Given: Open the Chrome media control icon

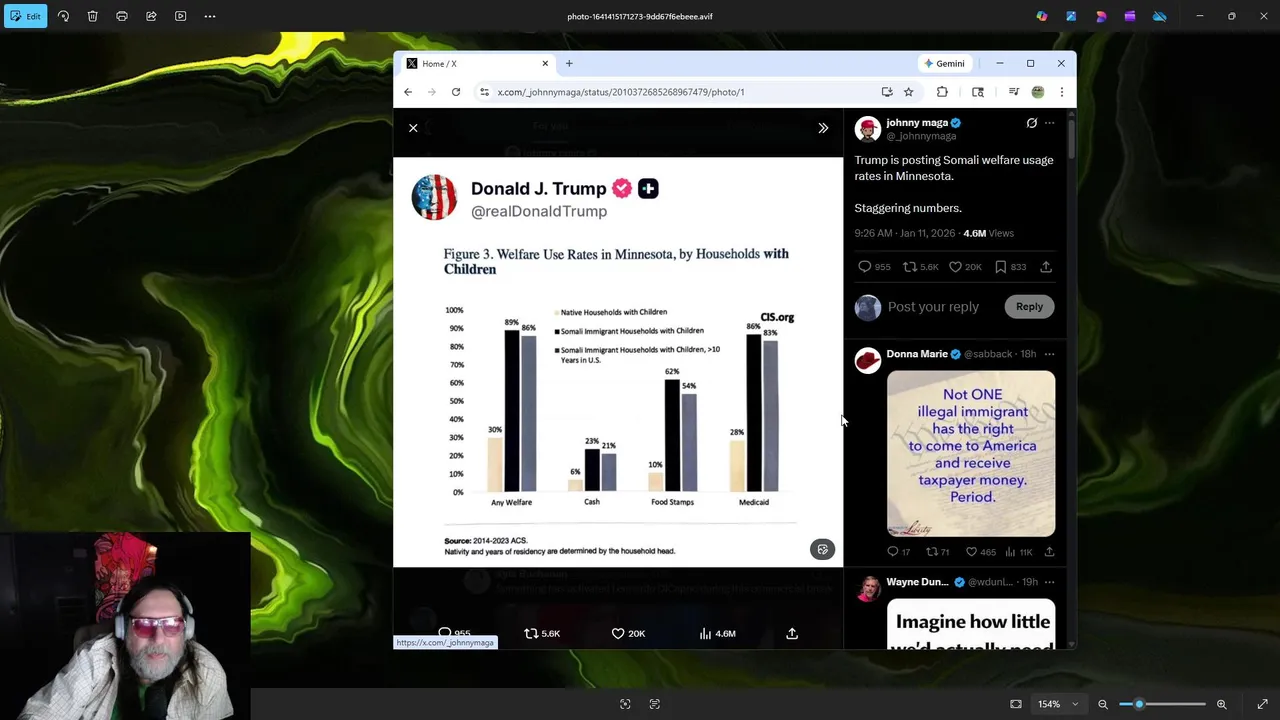Looking at the screenshot, I should [1013, 92].
